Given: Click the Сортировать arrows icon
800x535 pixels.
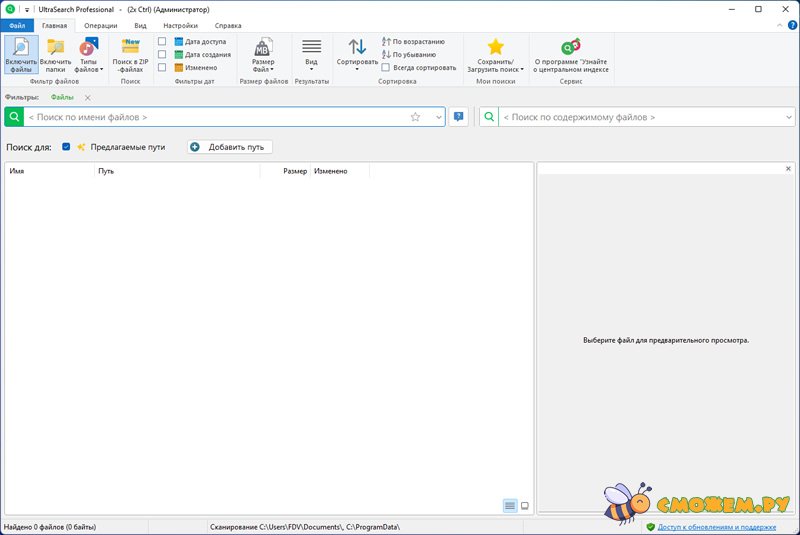Looking at the screenshot, I should (357, 48).
